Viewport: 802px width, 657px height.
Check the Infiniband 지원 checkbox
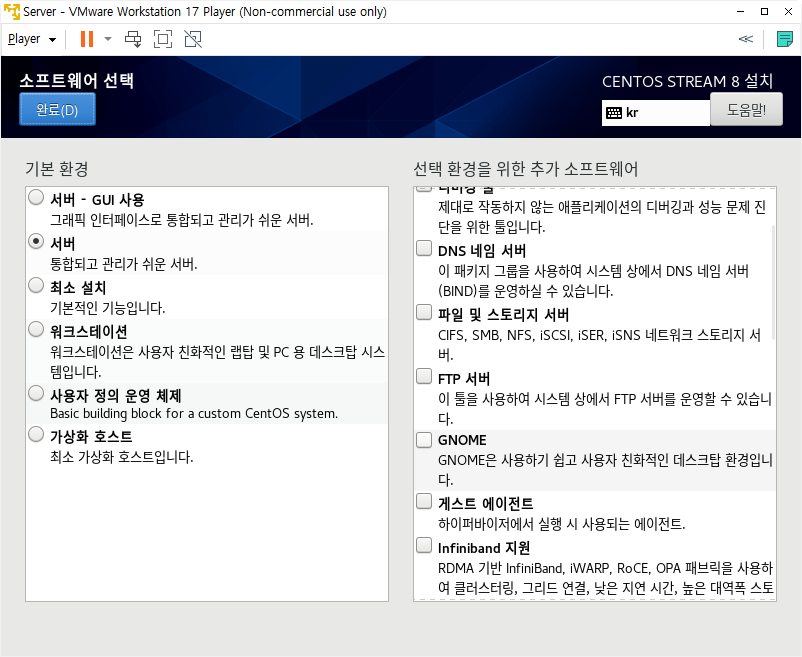point(424,546)
